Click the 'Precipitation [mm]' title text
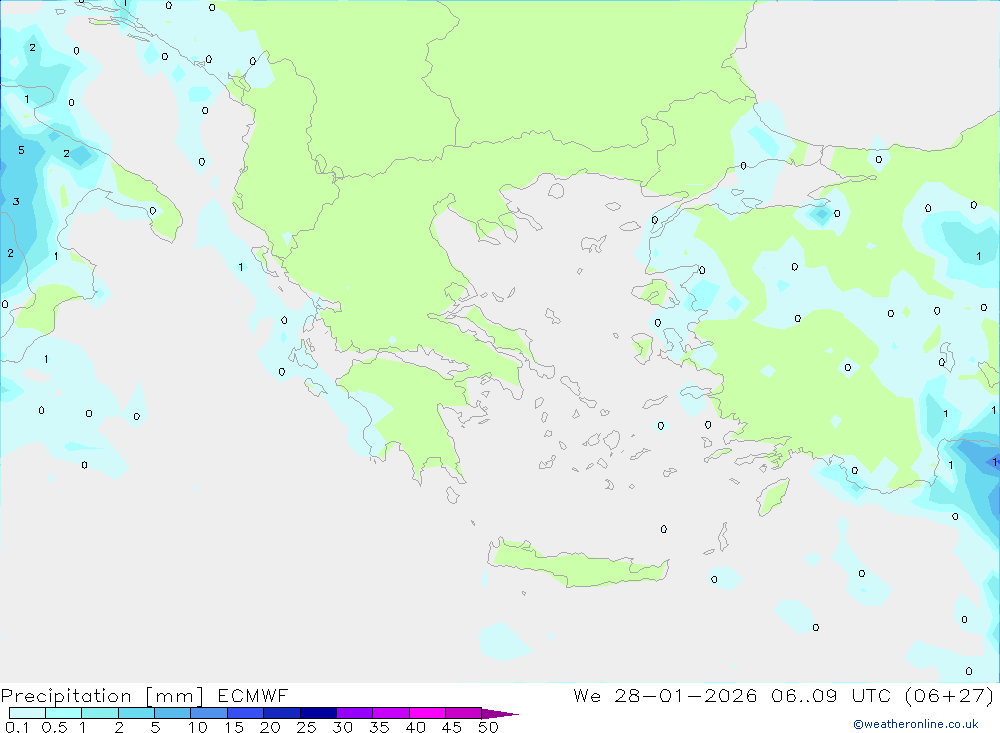1000x733 pixels. tap(102, 696)
